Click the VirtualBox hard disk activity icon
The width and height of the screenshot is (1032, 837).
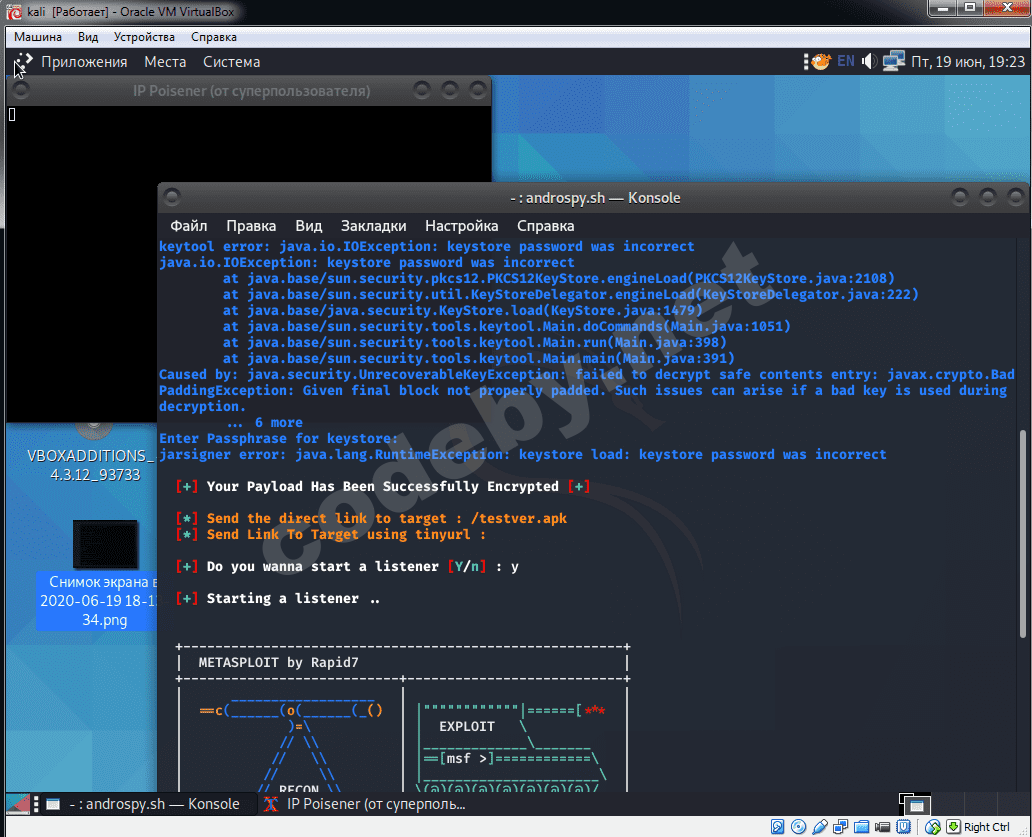778,827
